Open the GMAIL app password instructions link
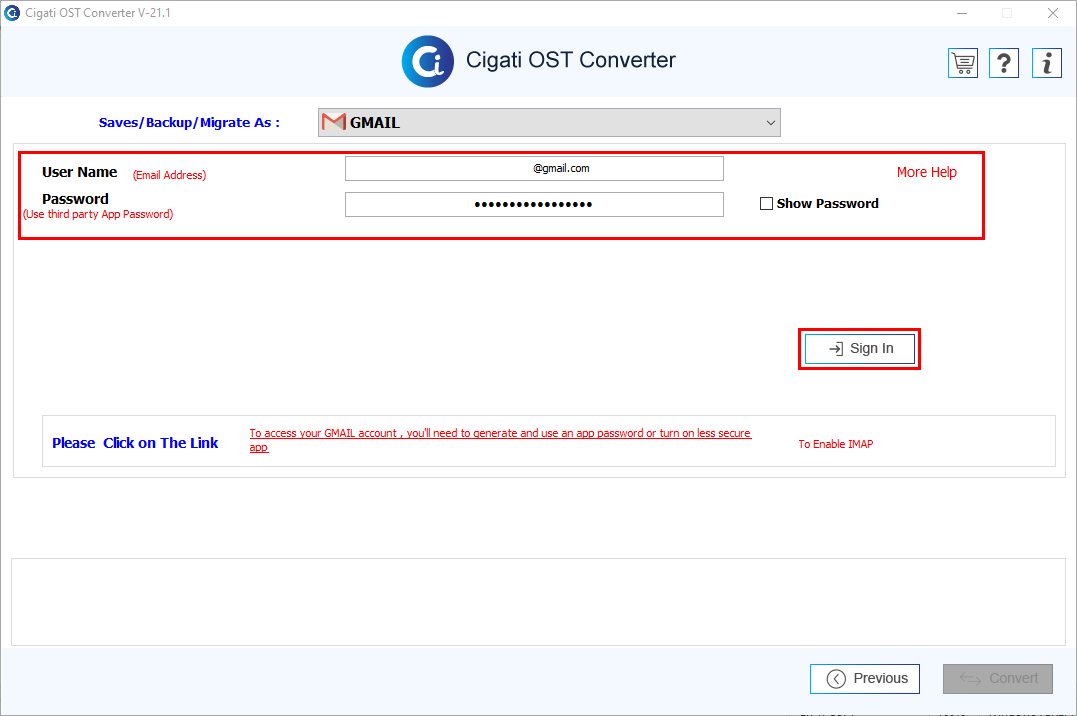Image resolution: width=1077 pixels, height=716 pixels. click(x=500, y=440)
